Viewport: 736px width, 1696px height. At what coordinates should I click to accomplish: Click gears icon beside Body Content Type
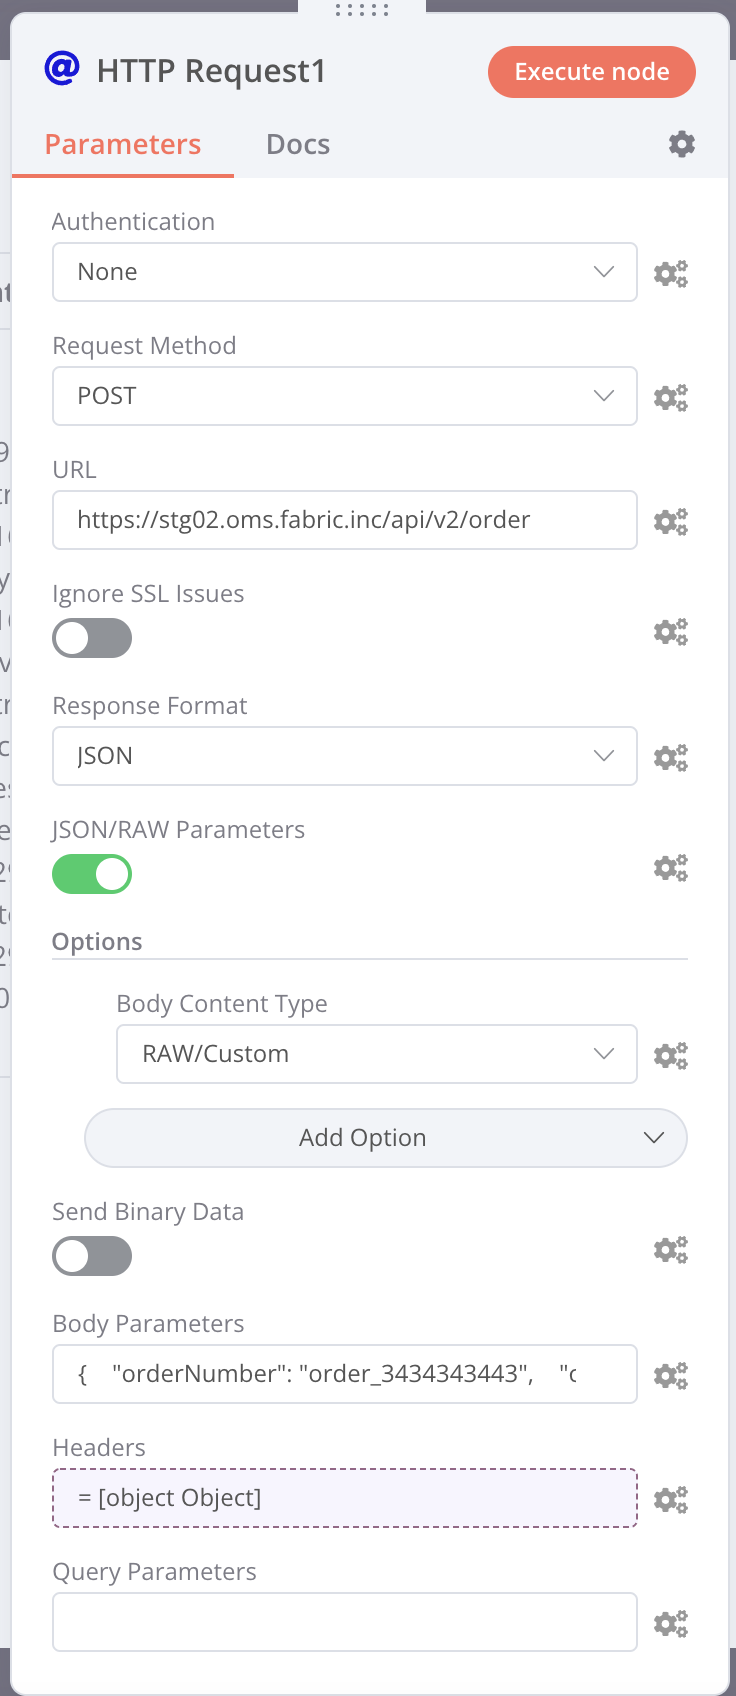point(671,1055)
